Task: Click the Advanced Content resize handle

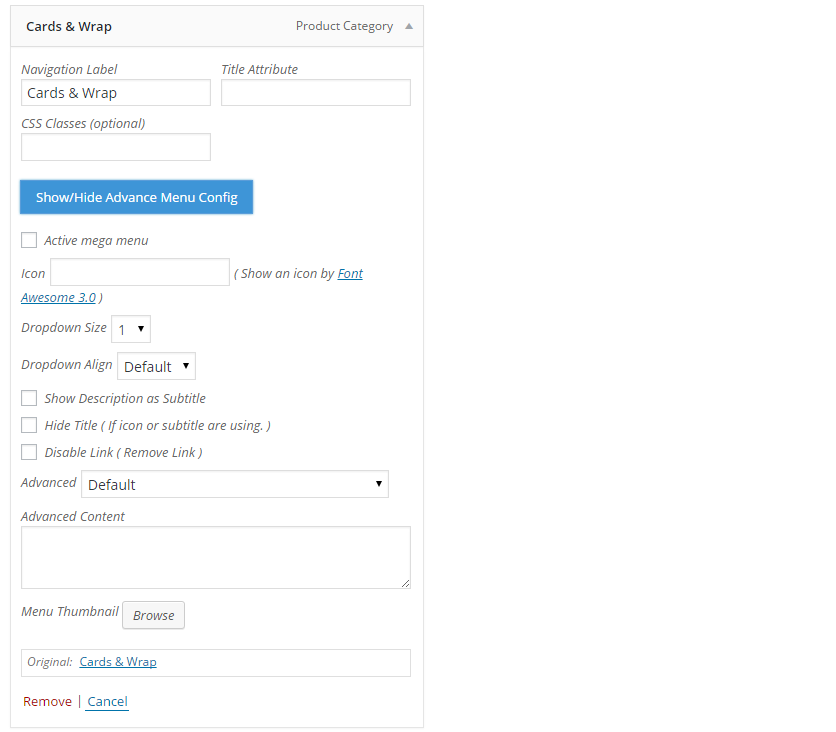Action: [x=406, y=584]
